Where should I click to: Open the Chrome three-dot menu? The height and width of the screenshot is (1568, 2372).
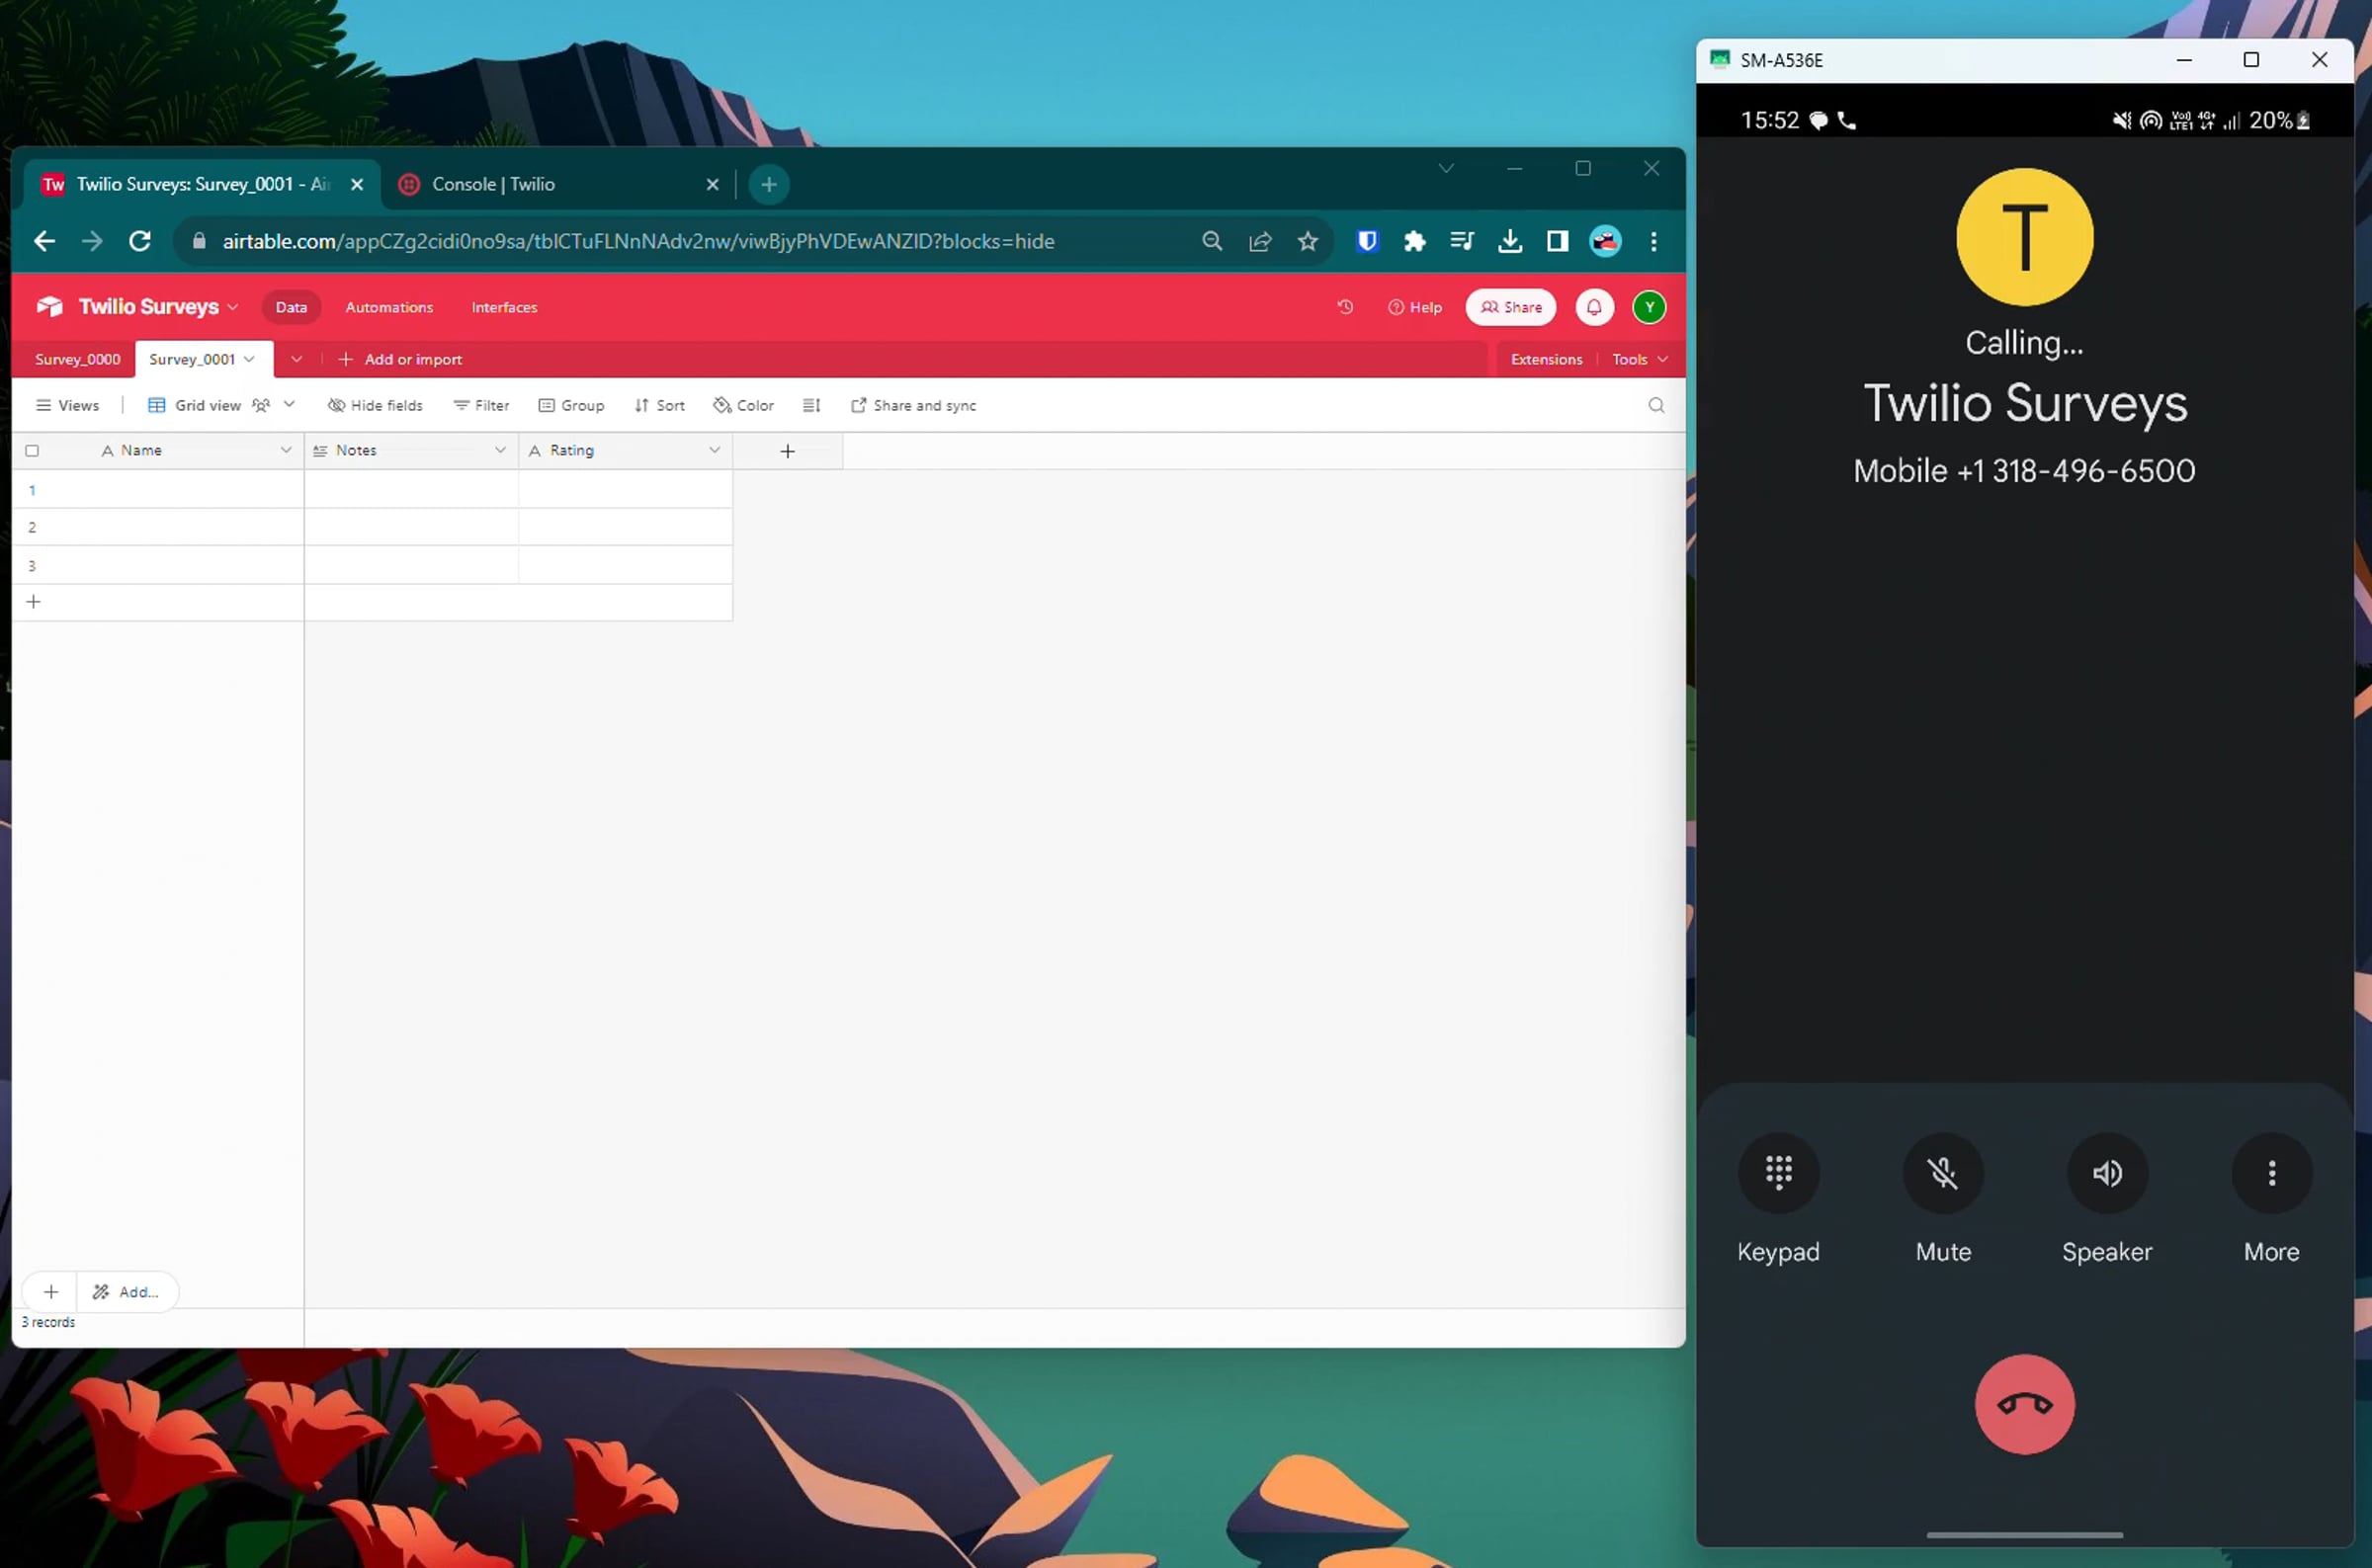[x=1654, y=241]
